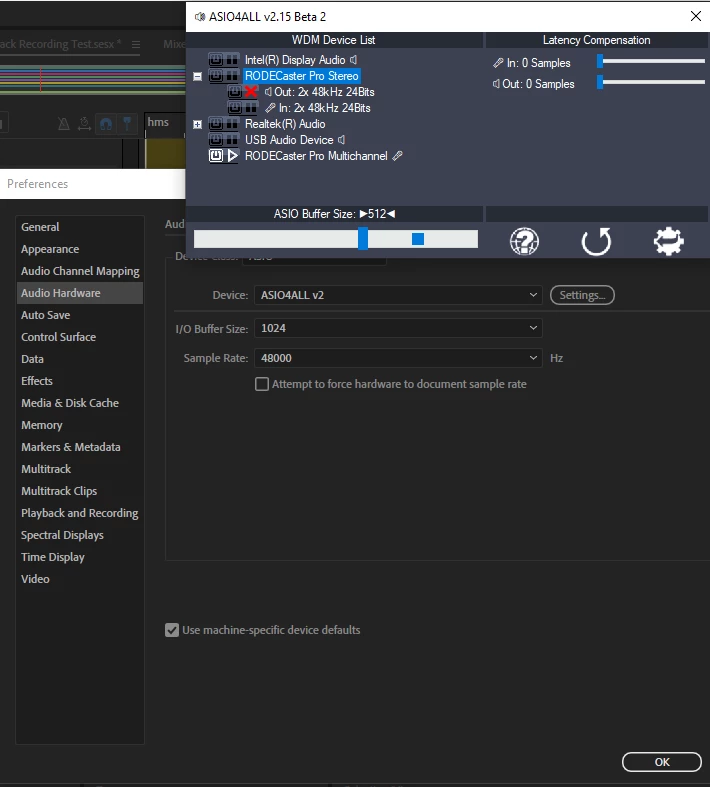Collapse the RODECaster Pro Stereo tree node
The height and width of the screenshot is (787, 710).
(198, 76)
